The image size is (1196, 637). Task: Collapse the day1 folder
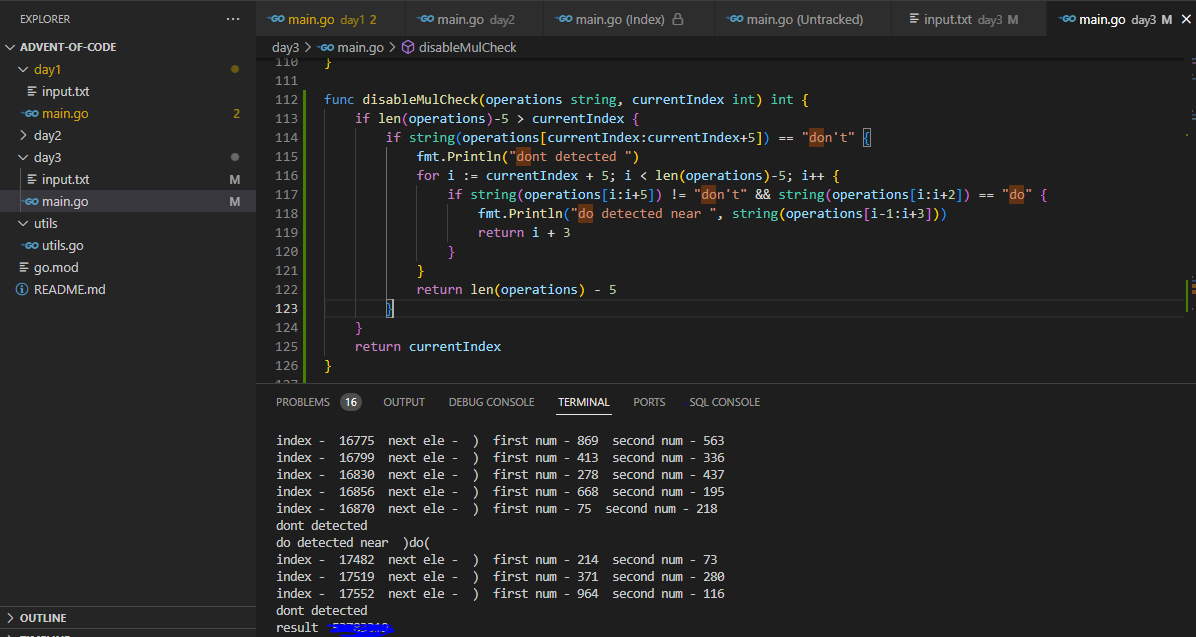click(23, 69)
